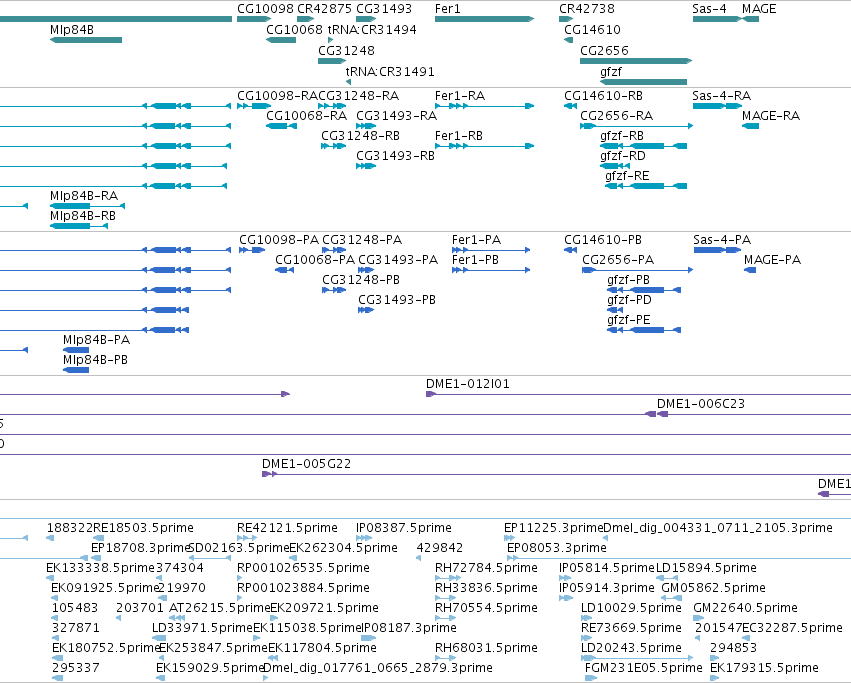Select the DME1-006C23 clone label

(701, 404)
